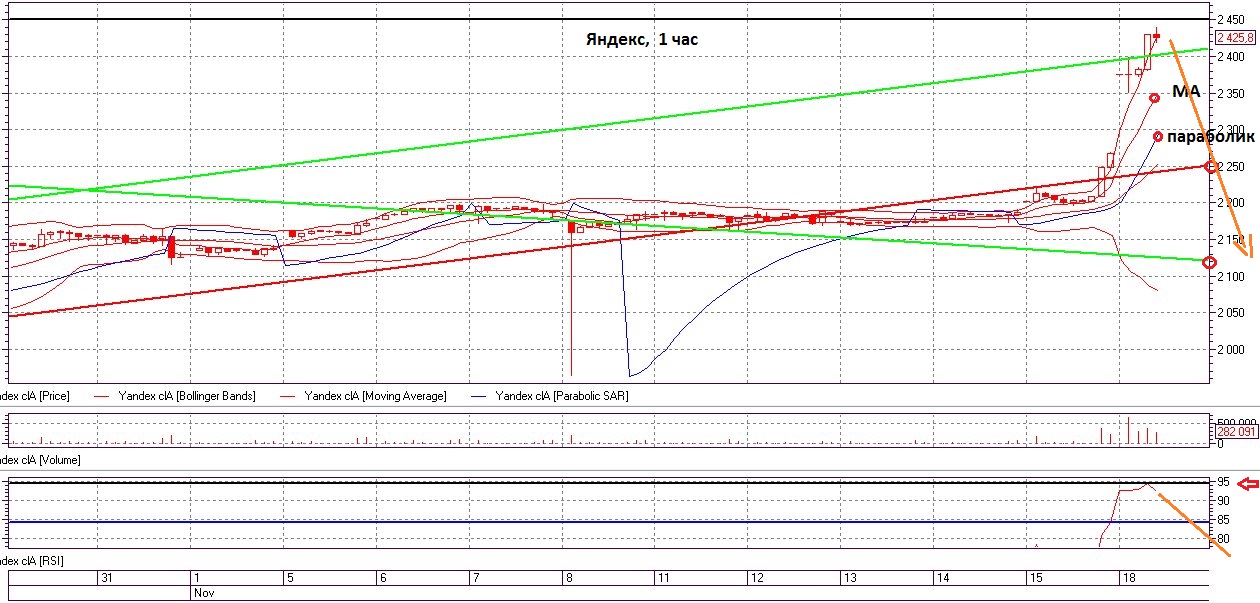
Task: Click the date label 5 on time axis
Action: (290, 578)
